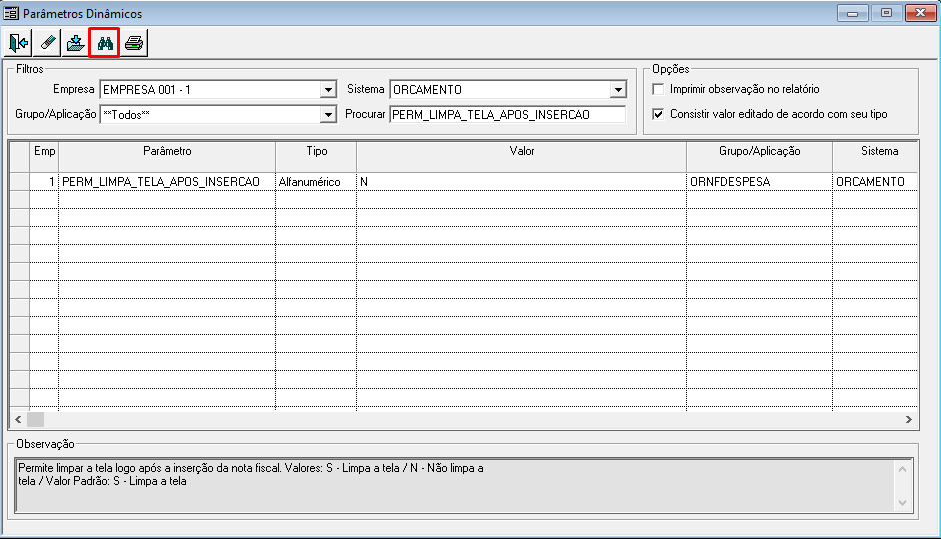
Task: Select the first row selector in the grid
Action: [x=20, y=182]
